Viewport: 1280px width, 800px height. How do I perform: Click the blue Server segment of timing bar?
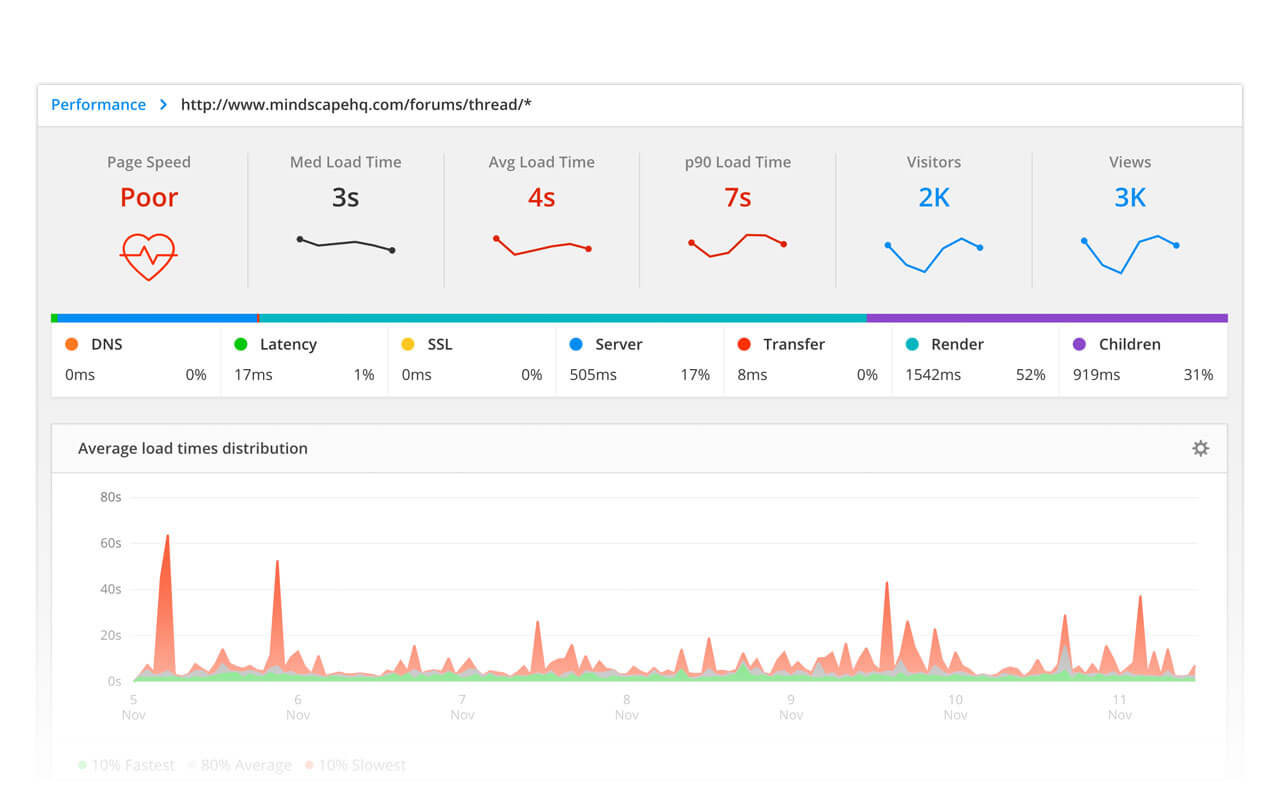[158, 318]
